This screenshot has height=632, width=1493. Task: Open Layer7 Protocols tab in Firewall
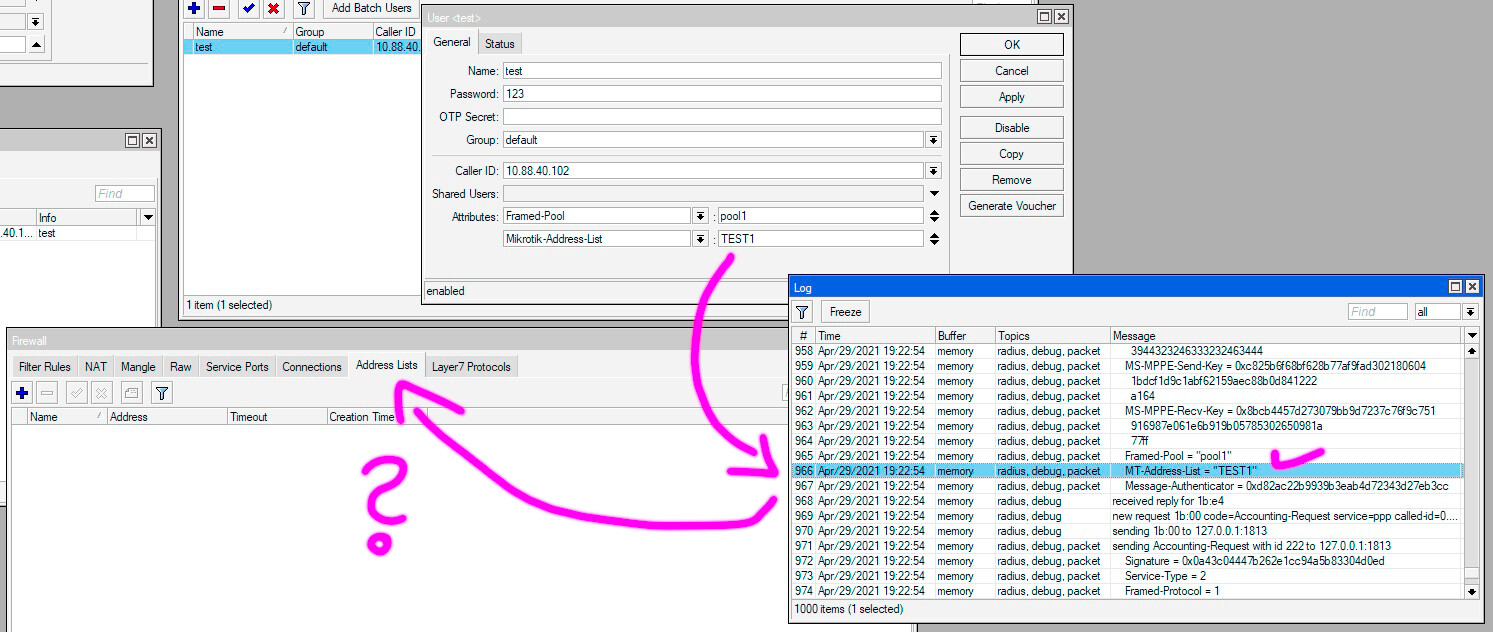pyautogui.click(x=471, y=367)
